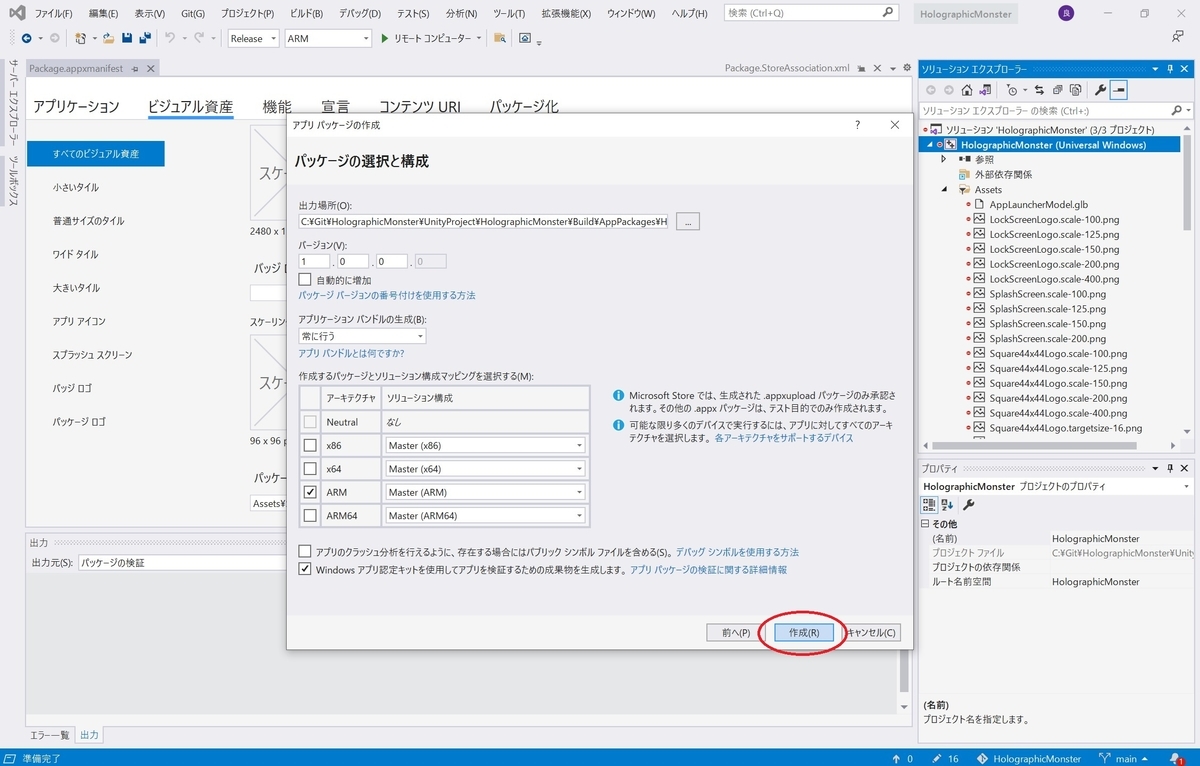
Task: Click Show All Files icon
Action: 1075,90
